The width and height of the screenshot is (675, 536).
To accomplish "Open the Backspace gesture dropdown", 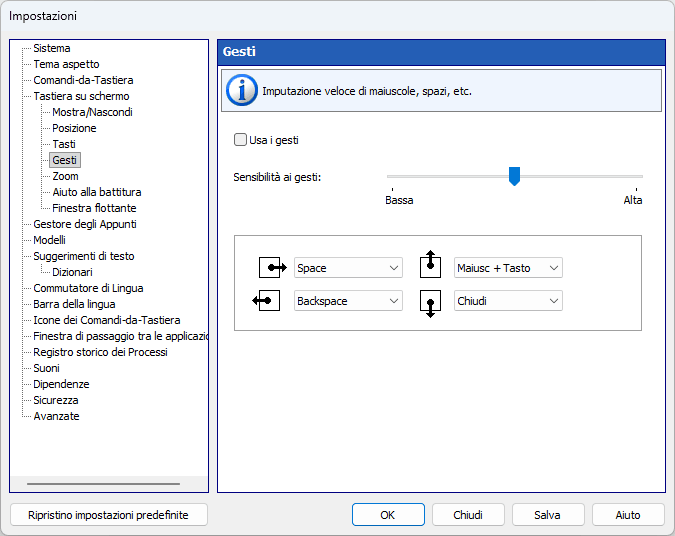I will click(348, 301).
